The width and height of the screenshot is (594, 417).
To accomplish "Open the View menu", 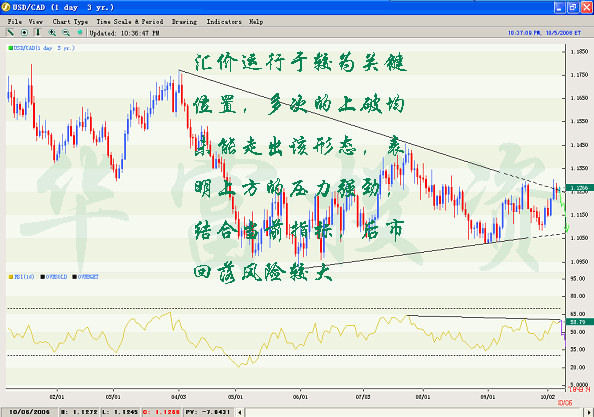I will pyautogui.click(x=36, y=22).
